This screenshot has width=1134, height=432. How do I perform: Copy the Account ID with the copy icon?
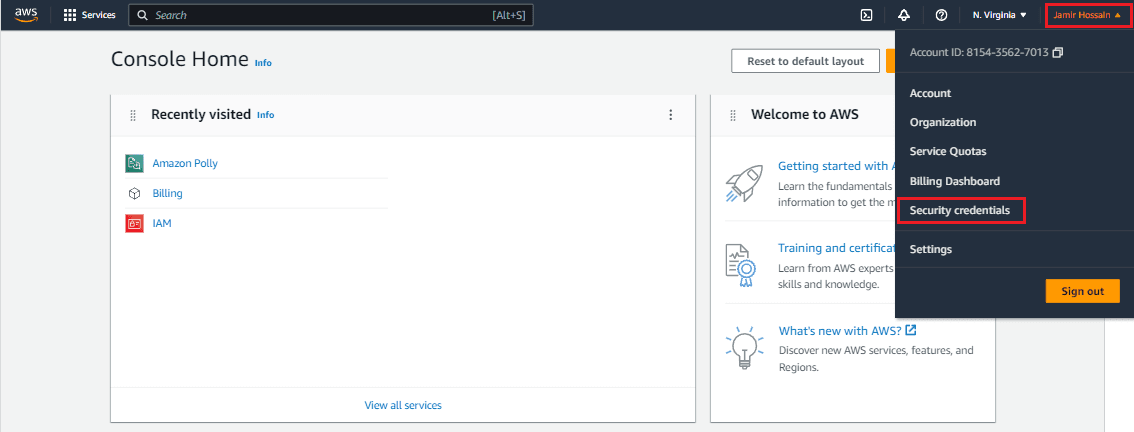pos(1058,52)
